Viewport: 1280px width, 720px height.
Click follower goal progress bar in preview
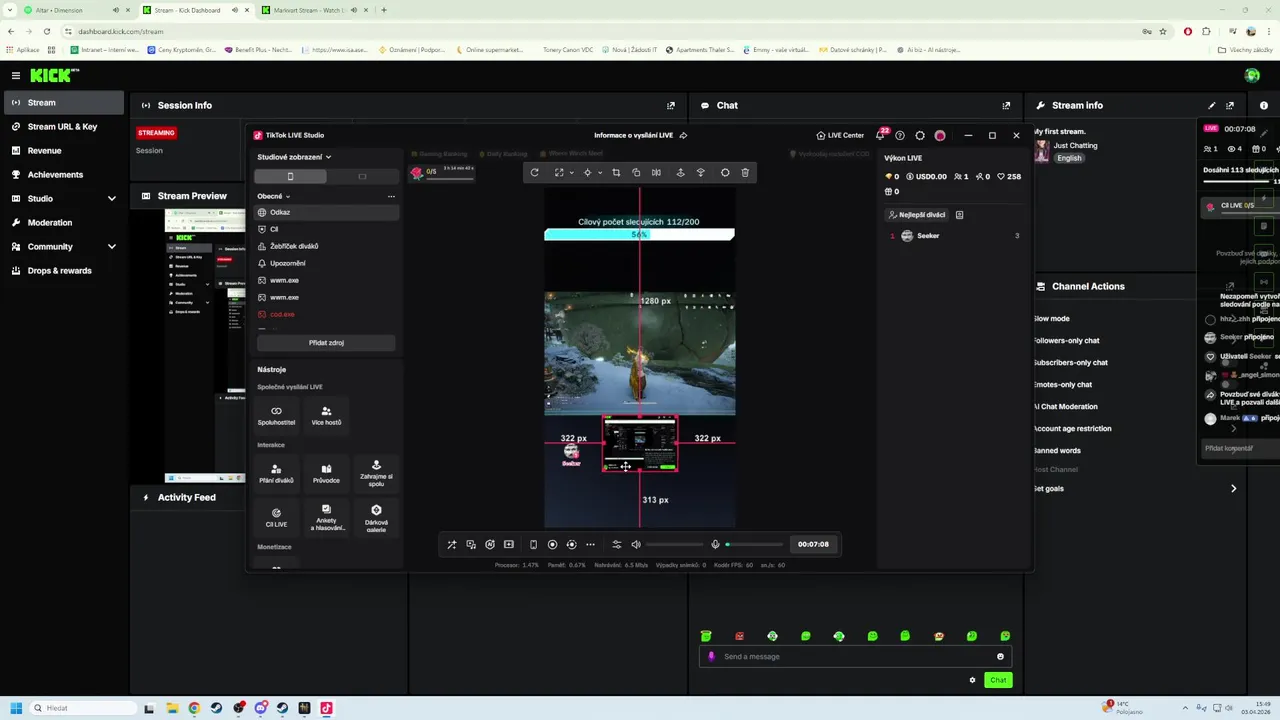[639, 234]
